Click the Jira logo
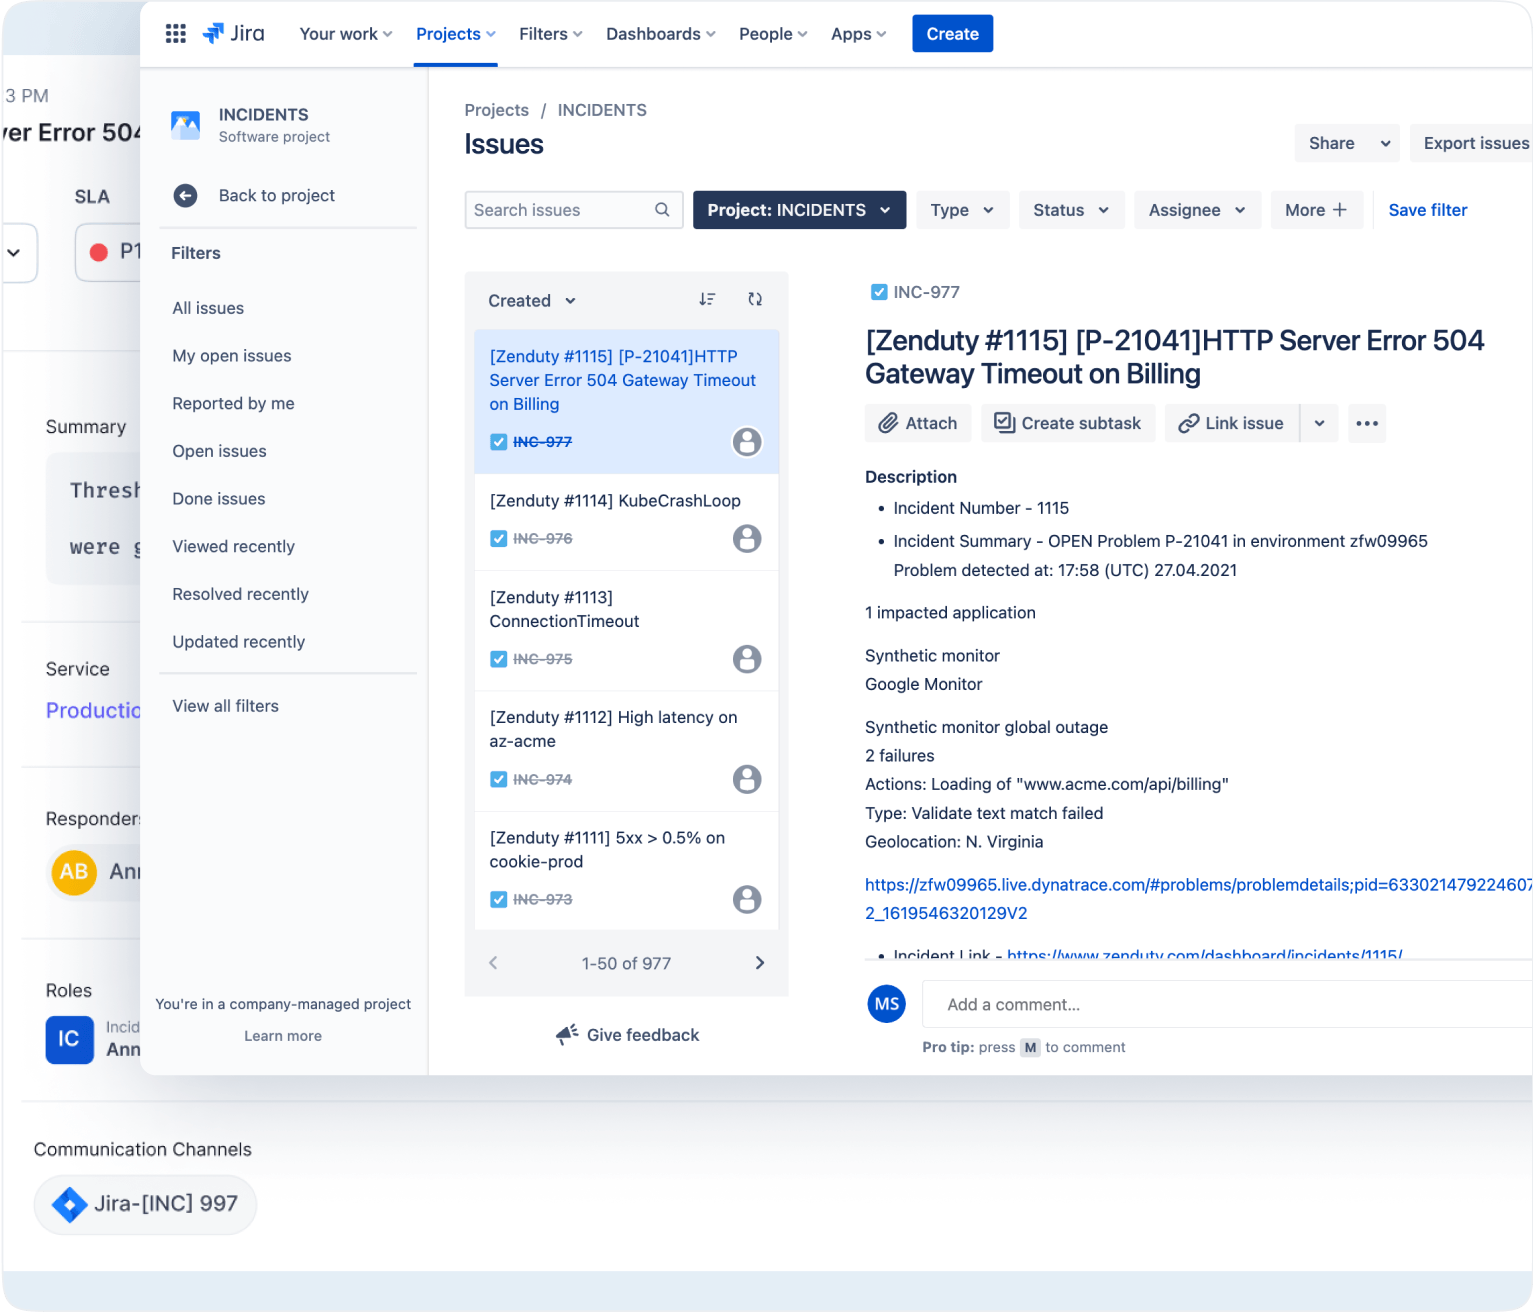Screen dimensions: 1533x1312 point(234,34)
